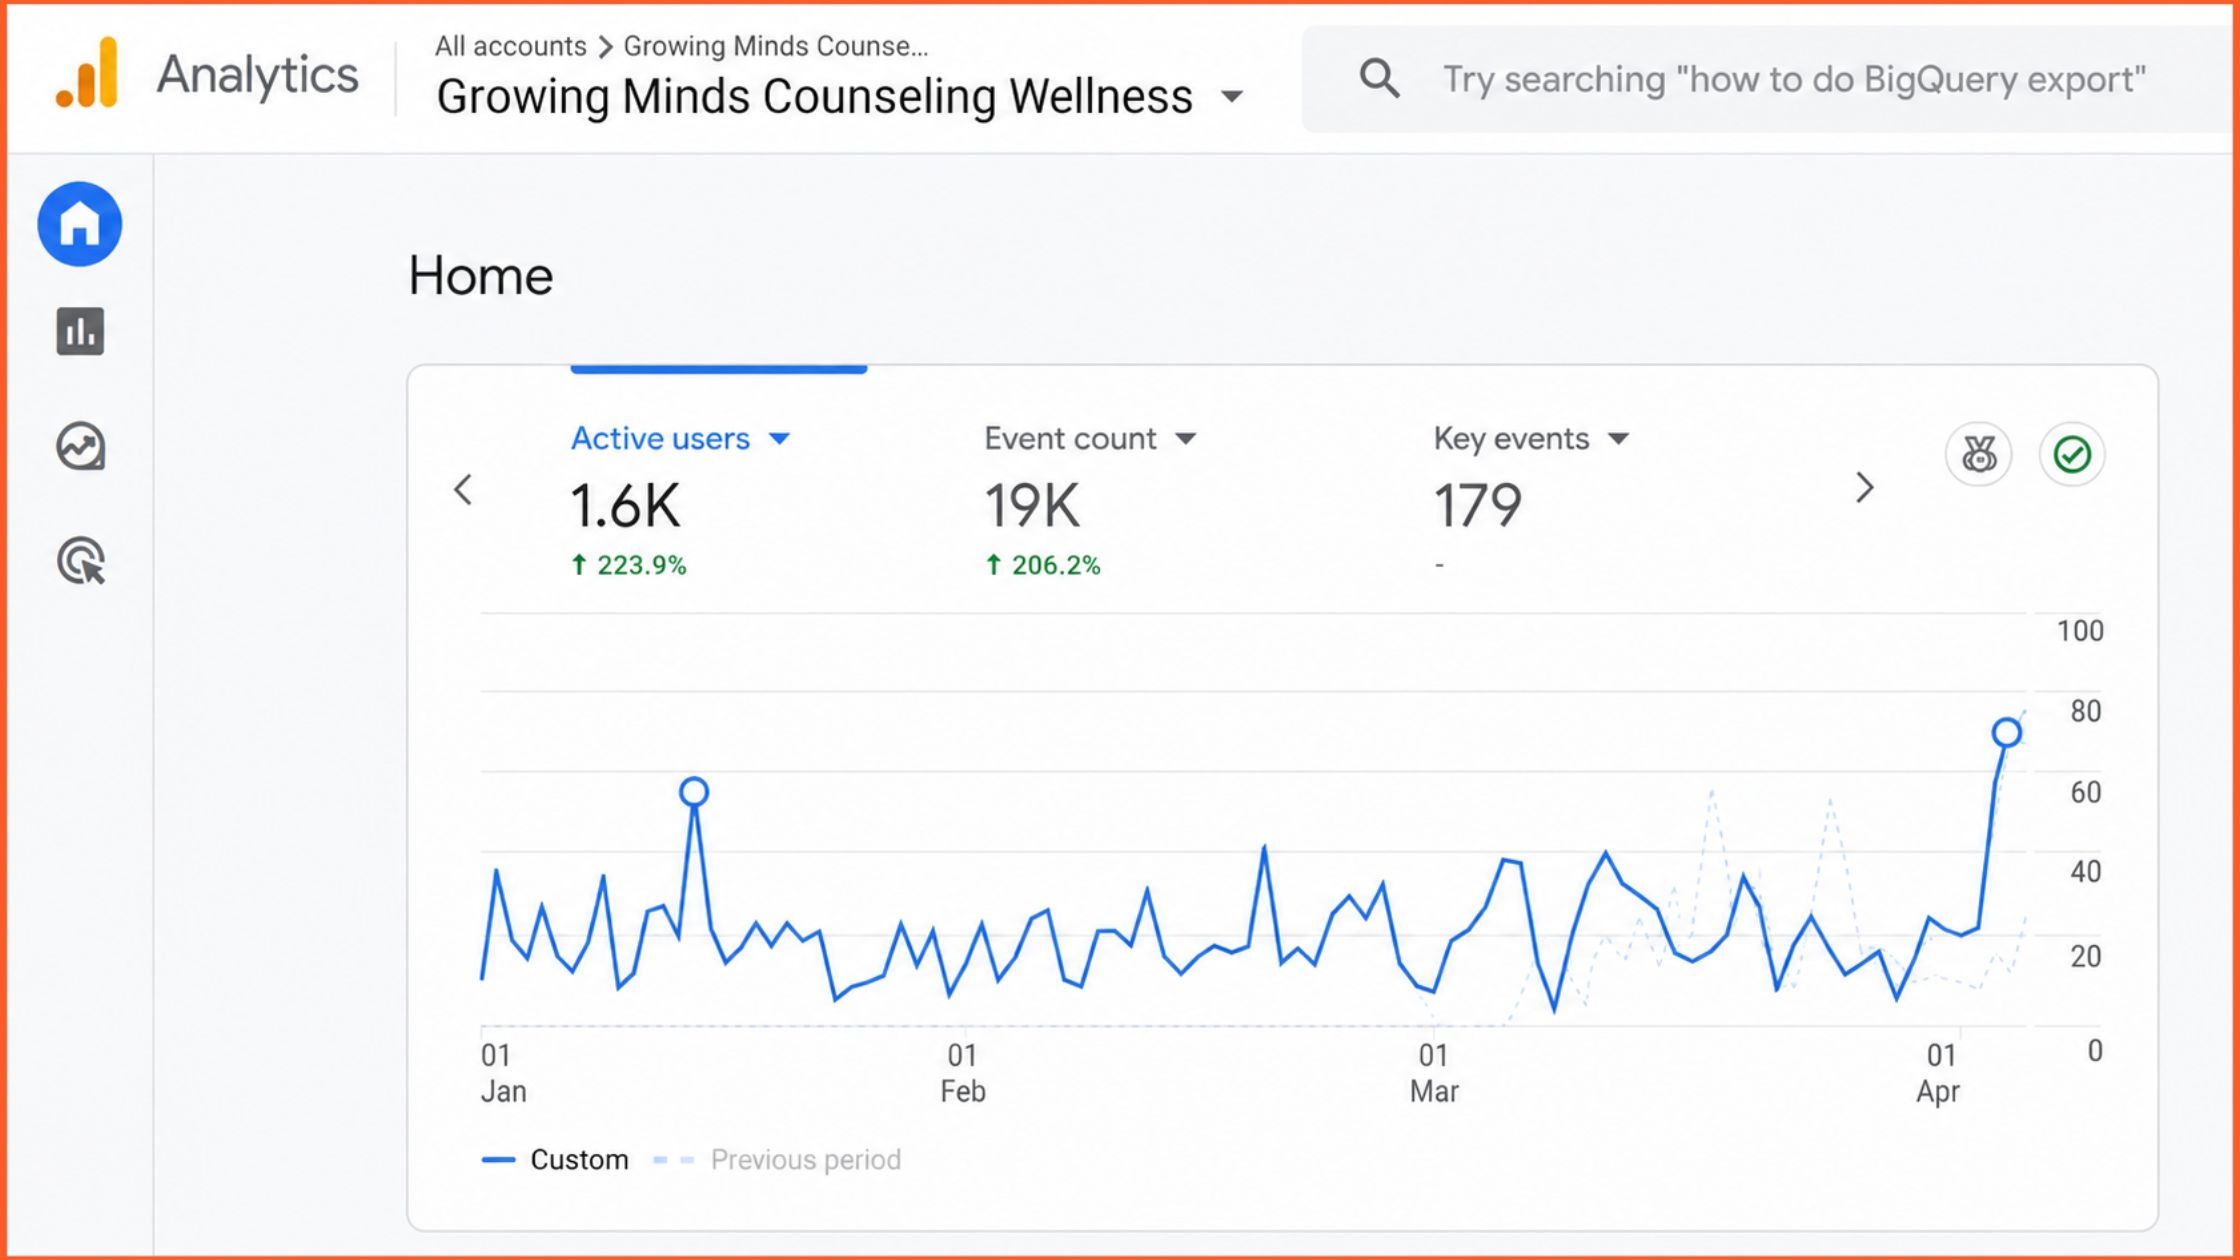
Task: Click the 01 Feb axis label
Action: pyautogui.click(x=963, y=1073)
